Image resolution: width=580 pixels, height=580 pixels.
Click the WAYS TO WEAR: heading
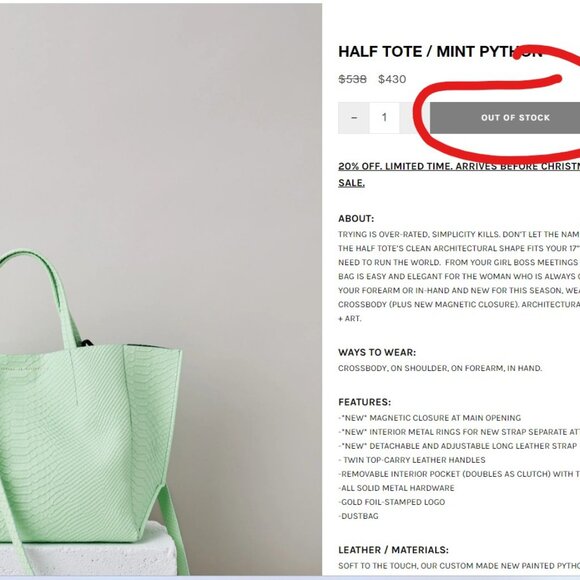point(377,353)
